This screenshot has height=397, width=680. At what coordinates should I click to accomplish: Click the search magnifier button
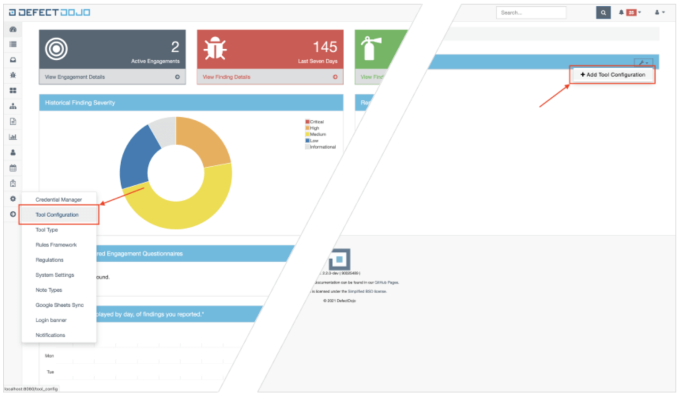coord(603,13)
